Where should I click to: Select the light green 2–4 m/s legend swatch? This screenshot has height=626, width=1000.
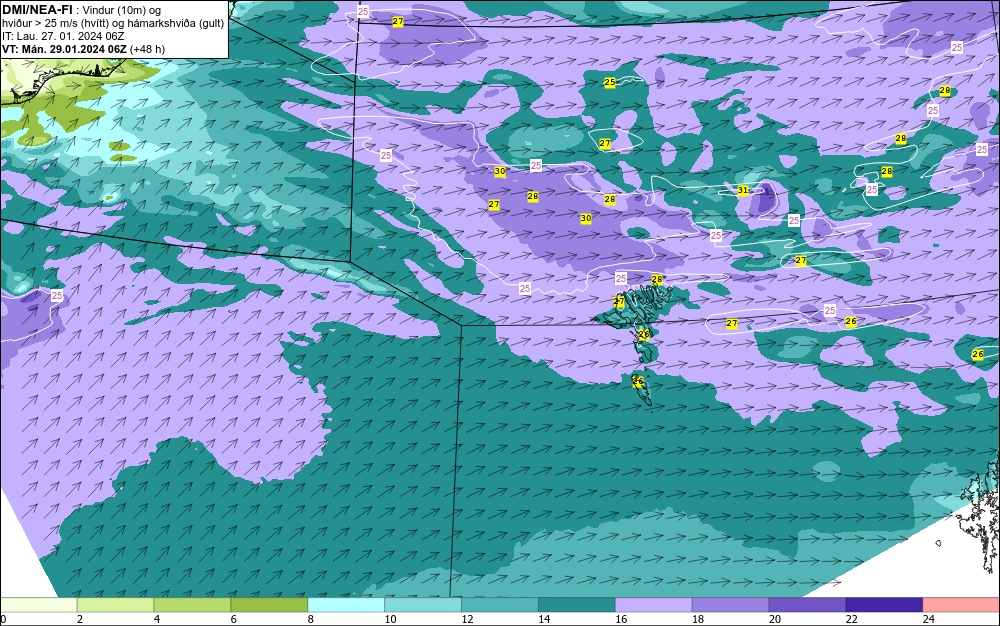click(115, 605)
